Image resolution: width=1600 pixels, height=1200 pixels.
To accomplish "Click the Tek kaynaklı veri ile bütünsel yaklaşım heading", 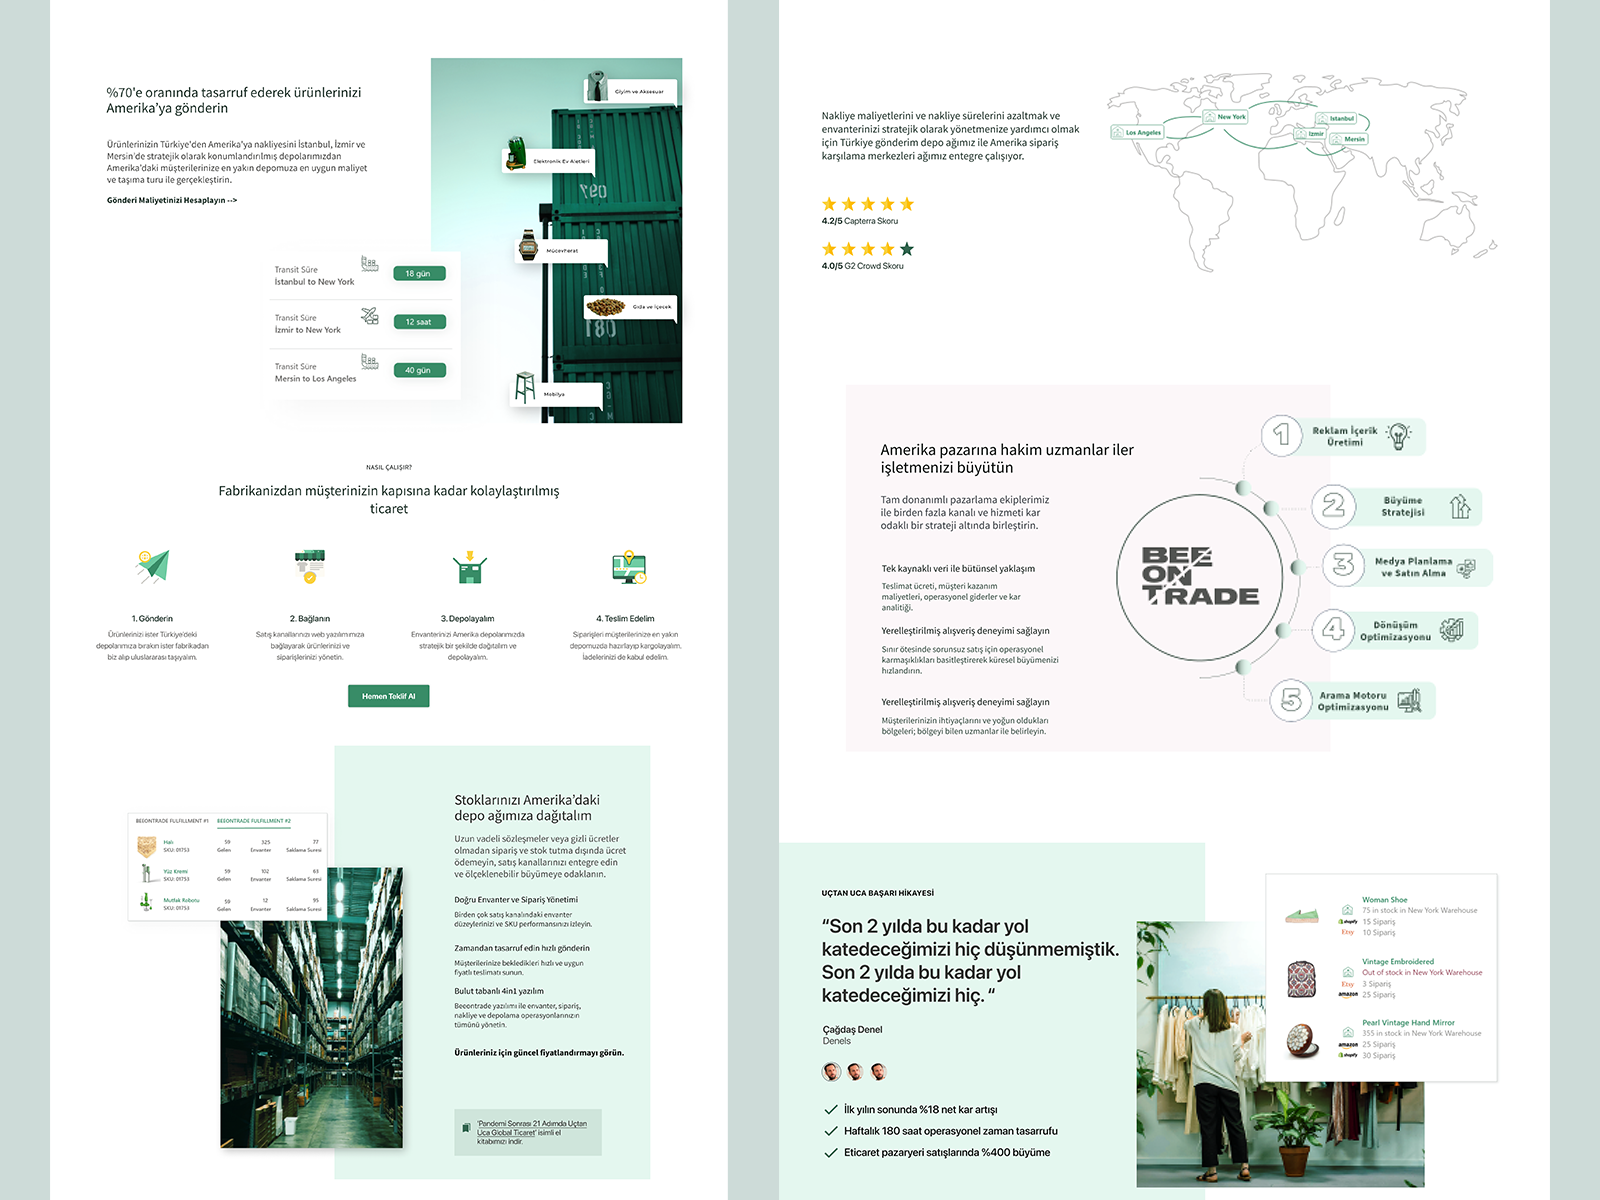I will 958,568.
